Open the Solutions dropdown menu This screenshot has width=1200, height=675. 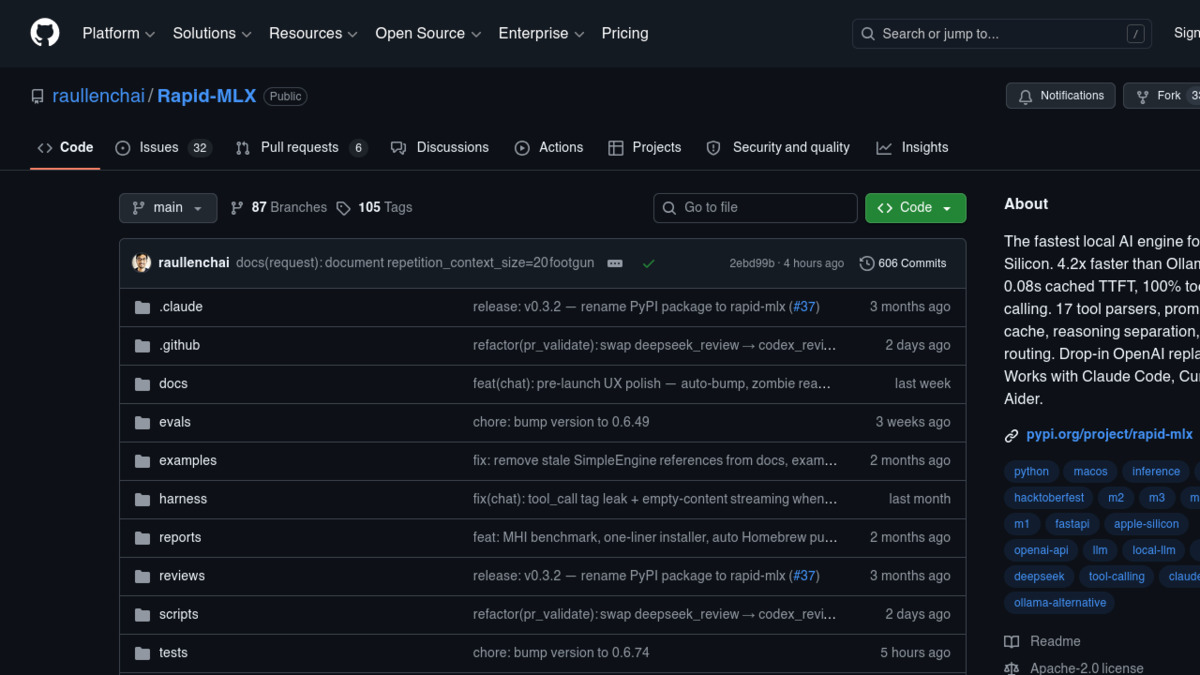(x=212, y=33)
